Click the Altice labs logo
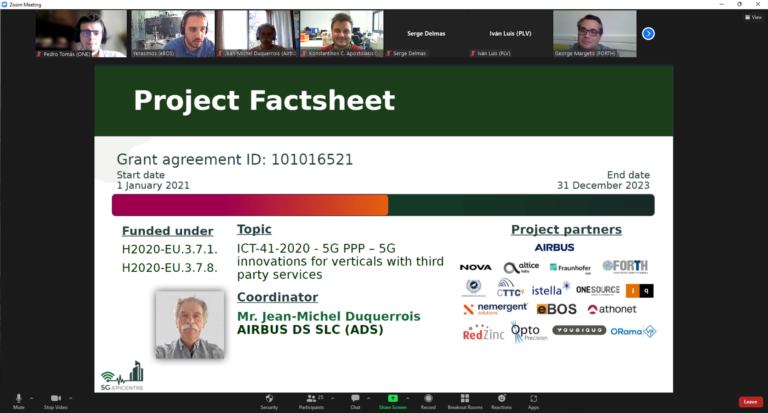 point(521,267)
